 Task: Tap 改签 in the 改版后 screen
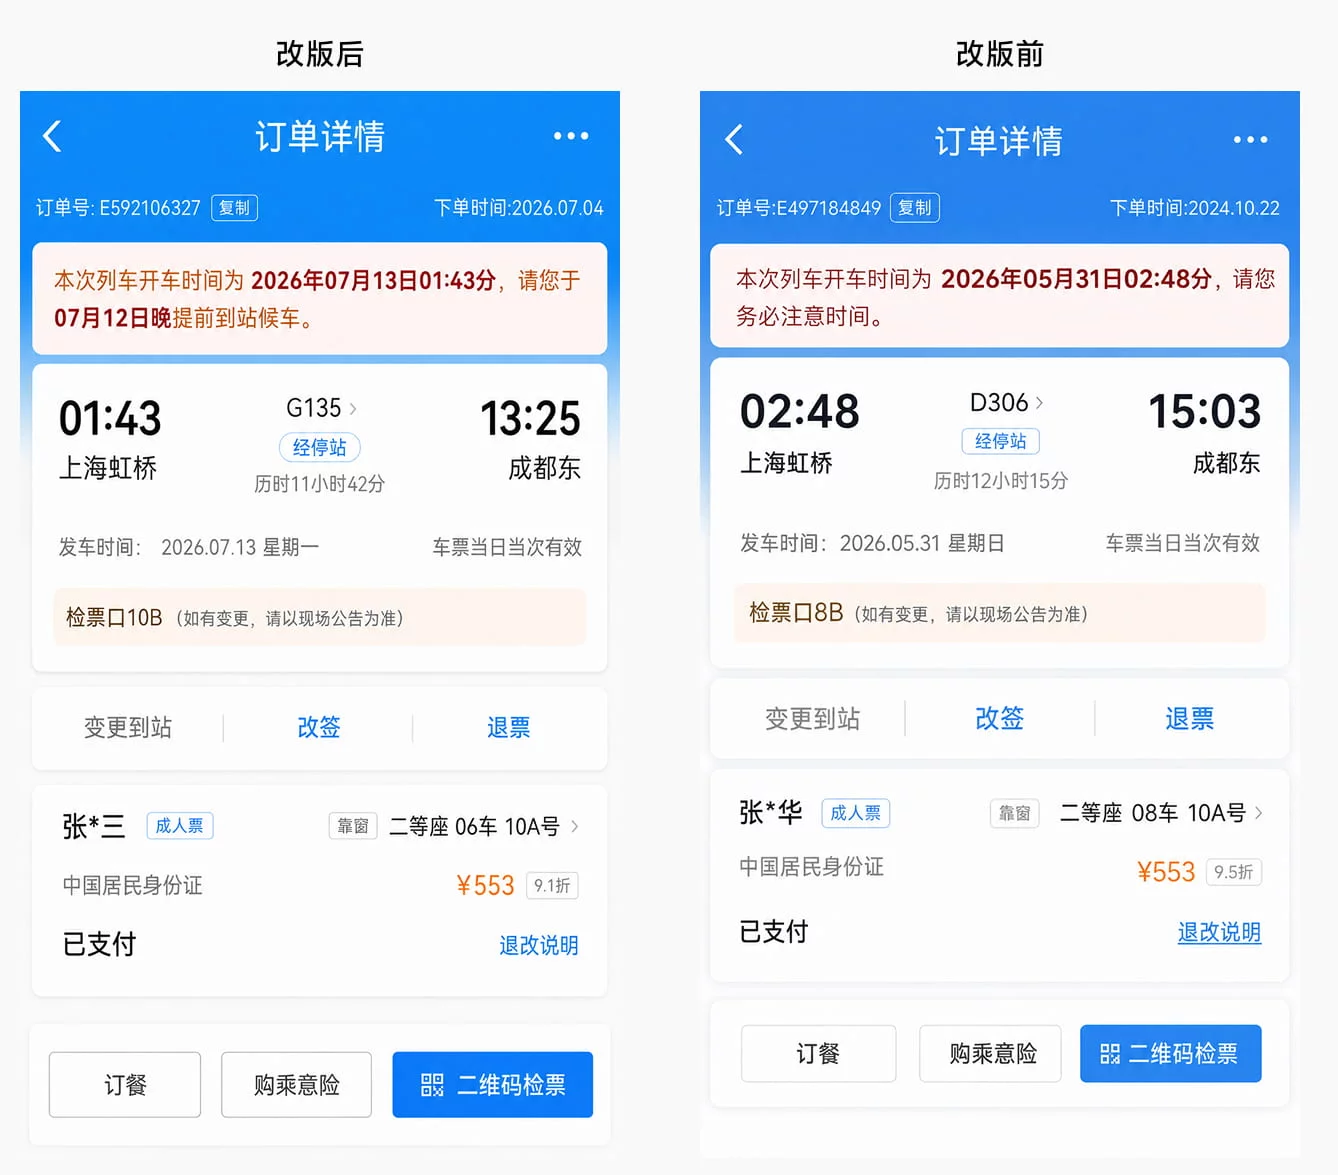pos(319,727)
